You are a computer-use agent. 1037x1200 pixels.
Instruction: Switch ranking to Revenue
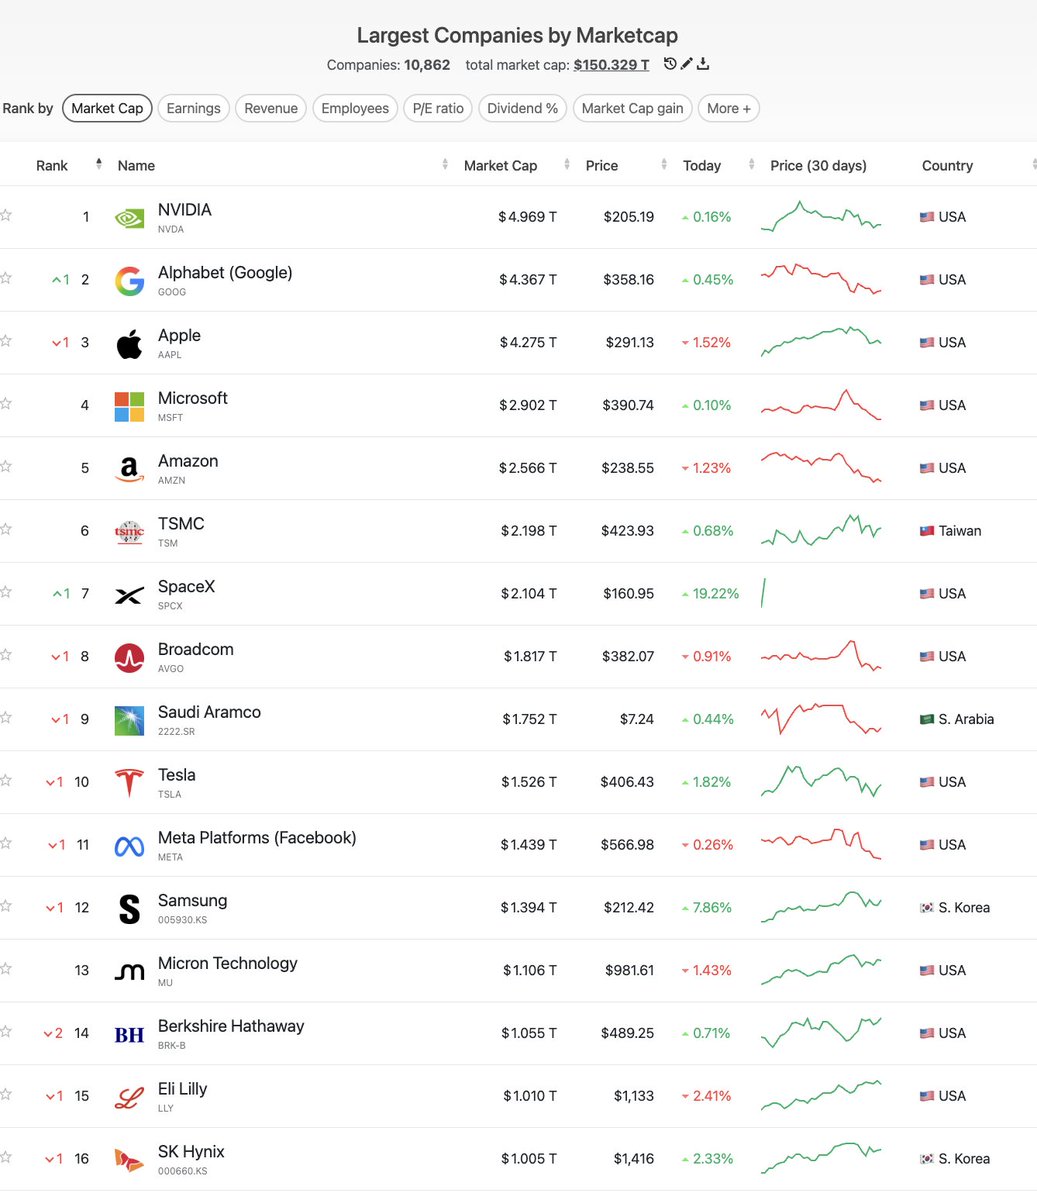(271, 108)
